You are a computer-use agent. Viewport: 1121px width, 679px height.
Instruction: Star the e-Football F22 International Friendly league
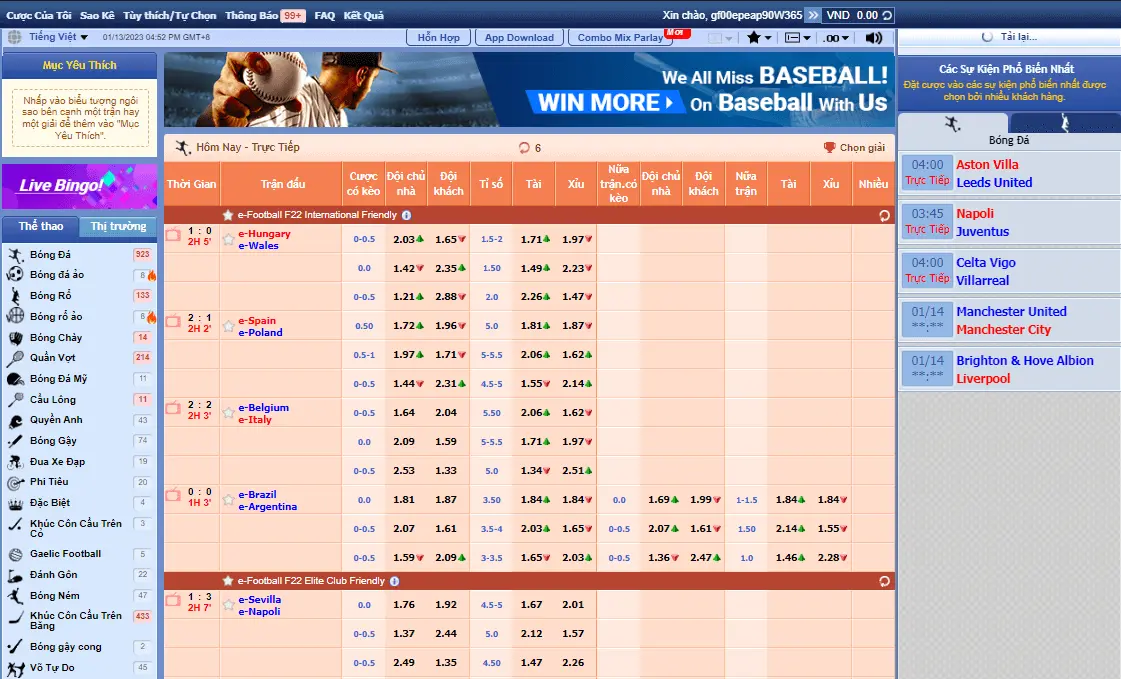pyautogui.click(x=227, y=215)
